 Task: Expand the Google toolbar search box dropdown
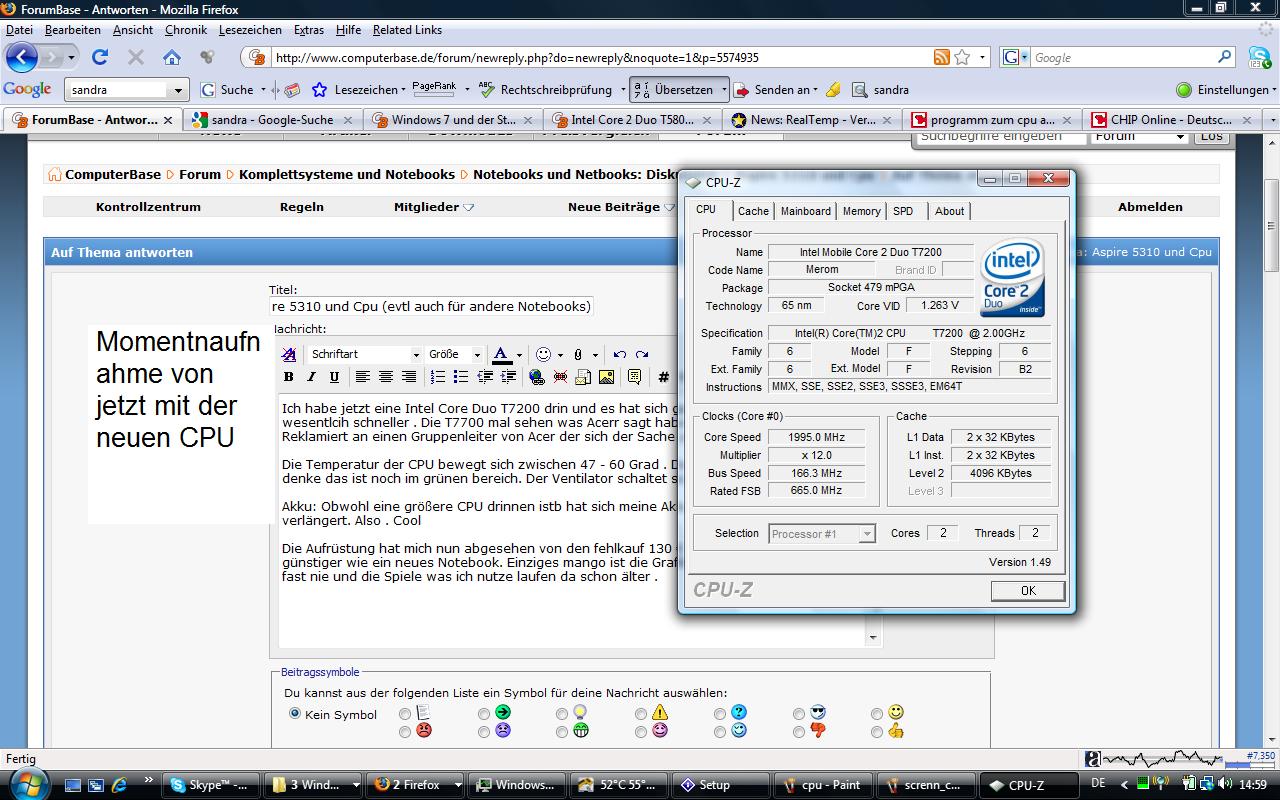point(178,90)
